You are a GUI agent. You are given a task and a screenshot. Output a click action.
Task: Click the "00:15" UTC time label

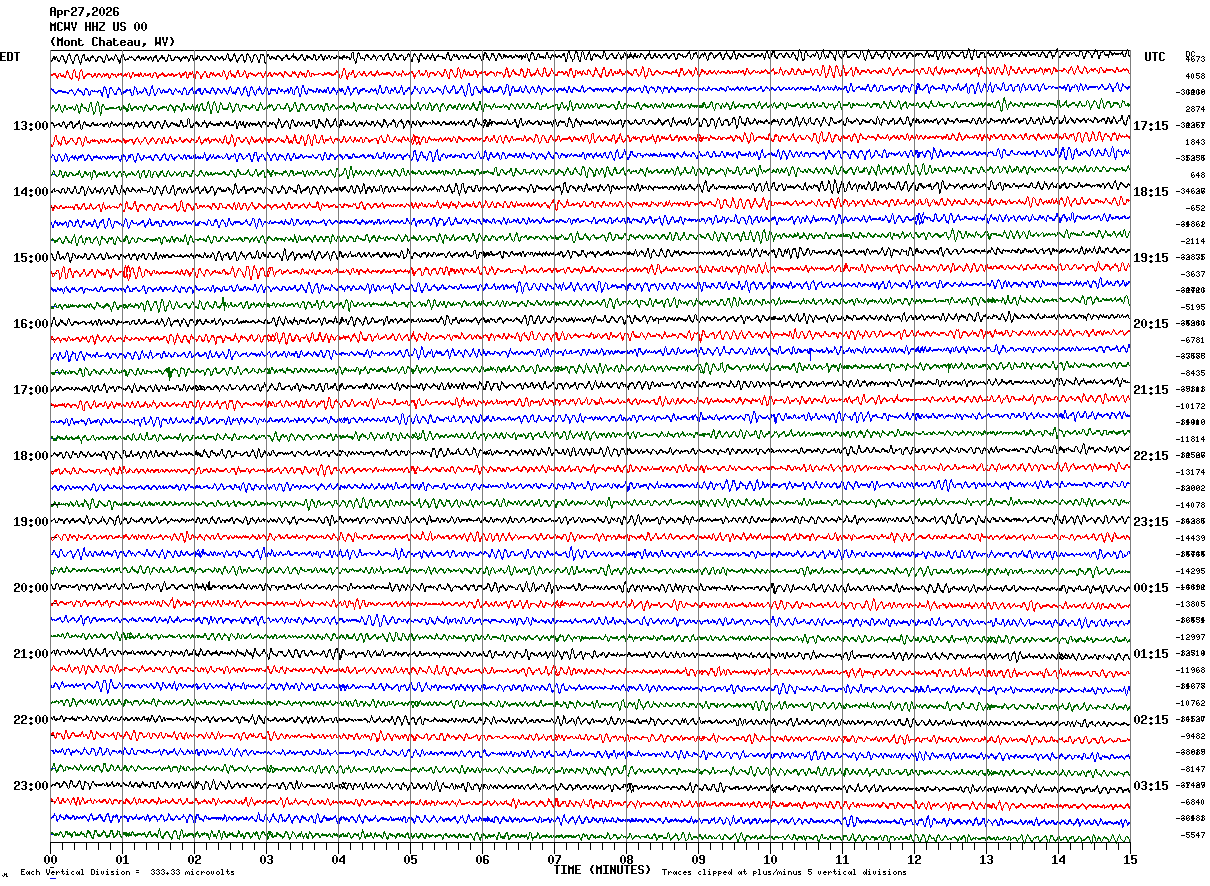point(1151,588)
